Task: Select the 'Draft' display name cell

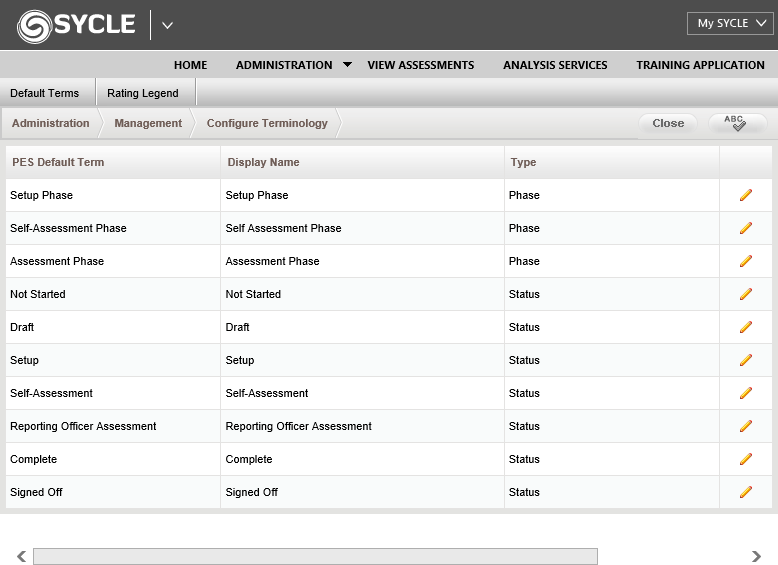Action: (x=362, y=327)
